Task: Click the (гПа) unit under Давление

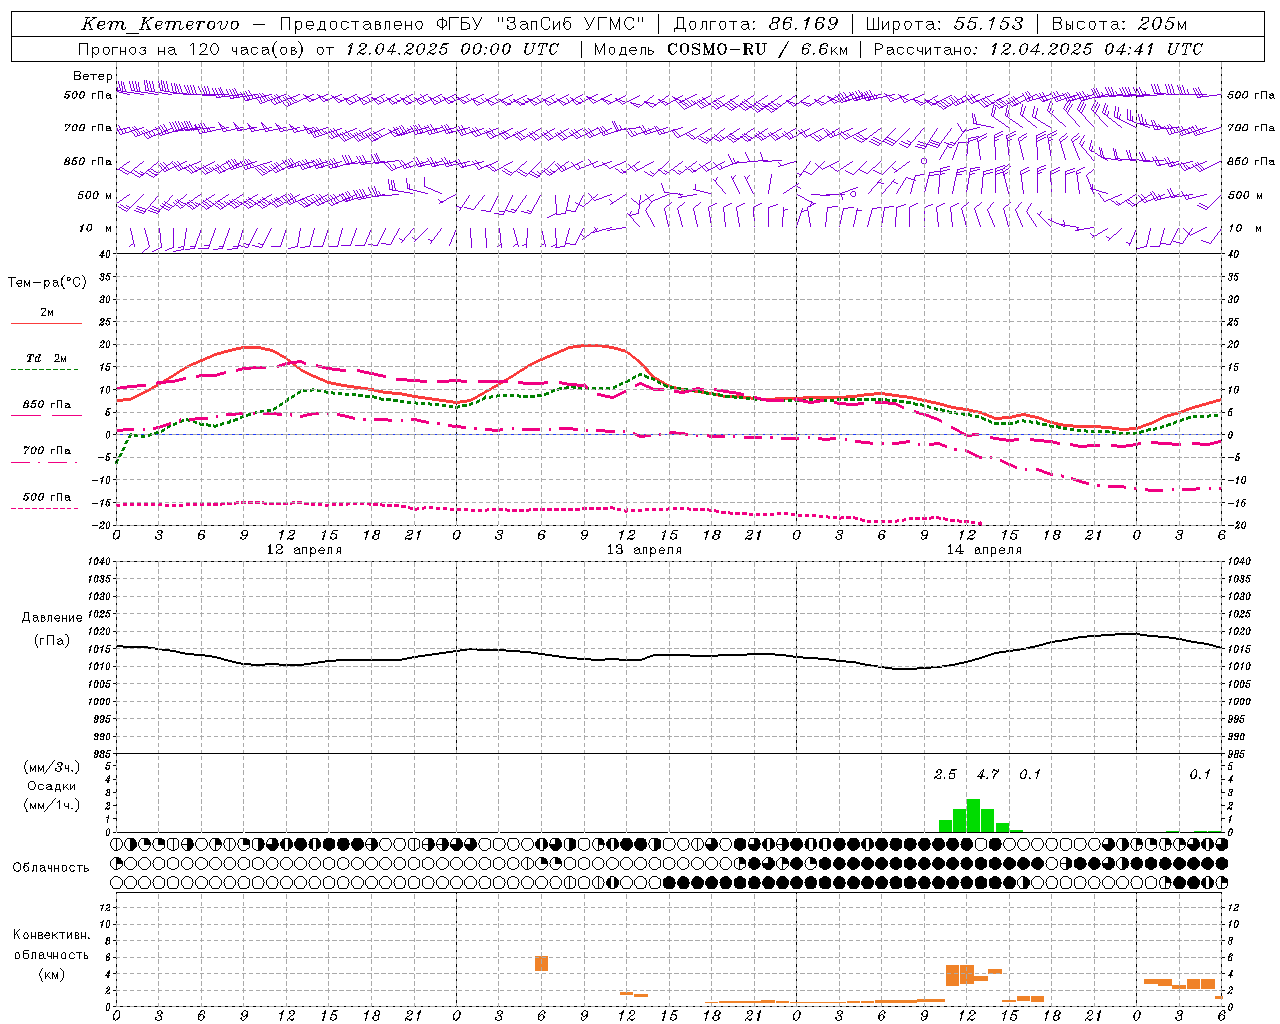Action: (x=52, y=640)
